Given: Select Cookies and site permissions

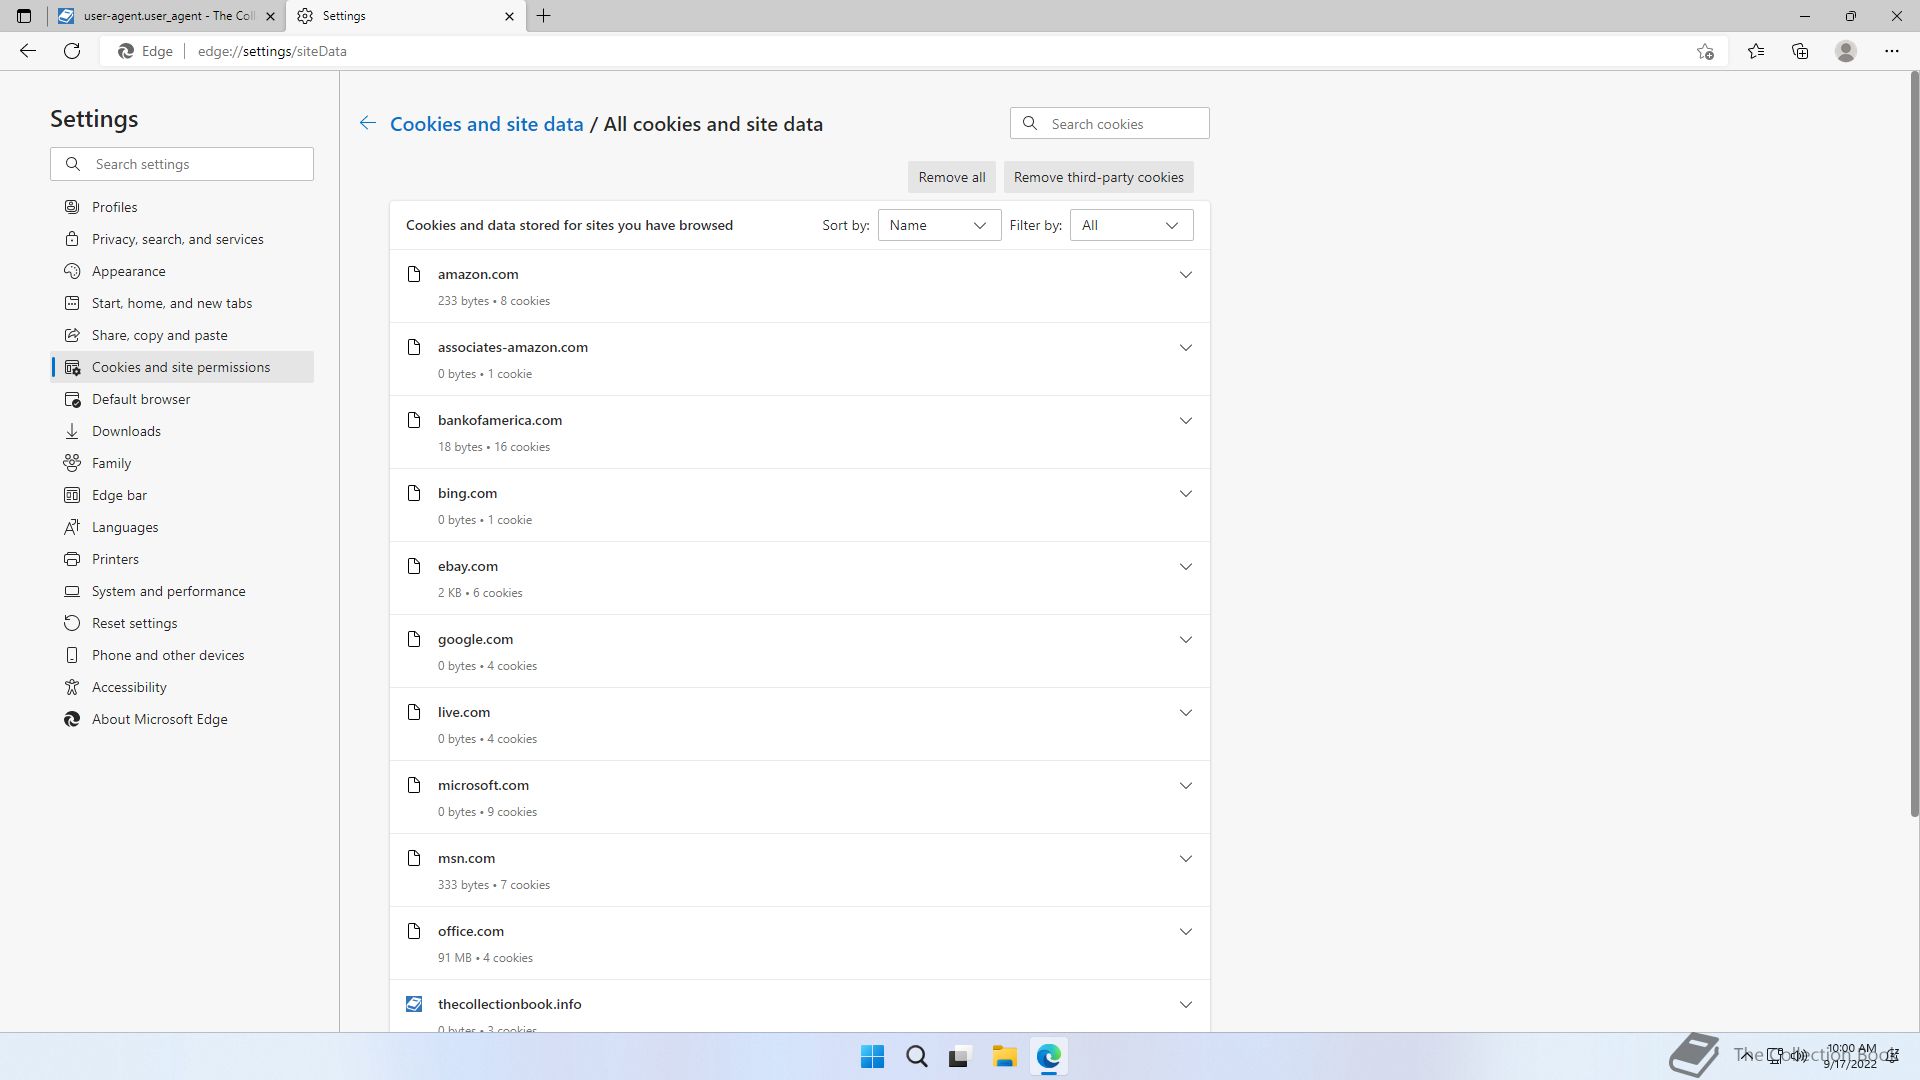Looking at the screenshot, I should [182, 367].
